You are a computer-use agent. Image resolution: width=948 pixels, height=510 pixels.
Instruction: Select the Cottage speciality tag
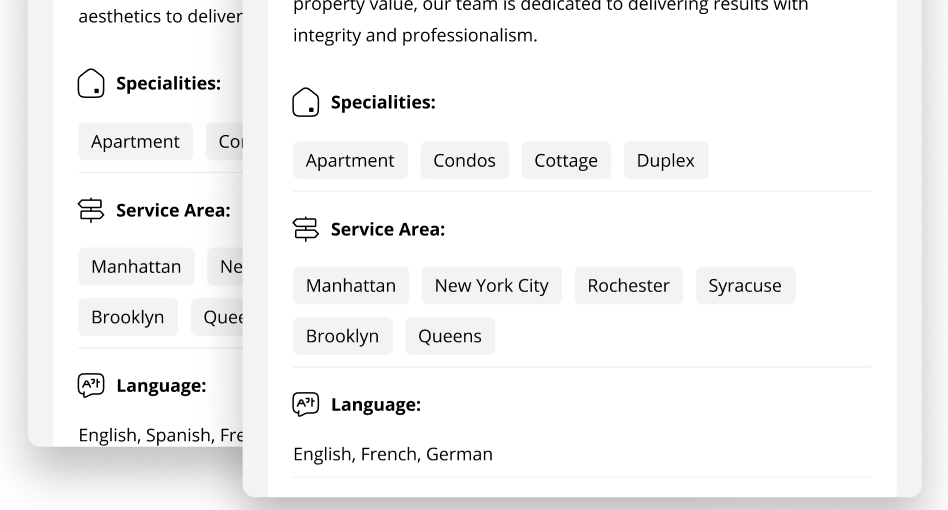[x=566, y=160]
